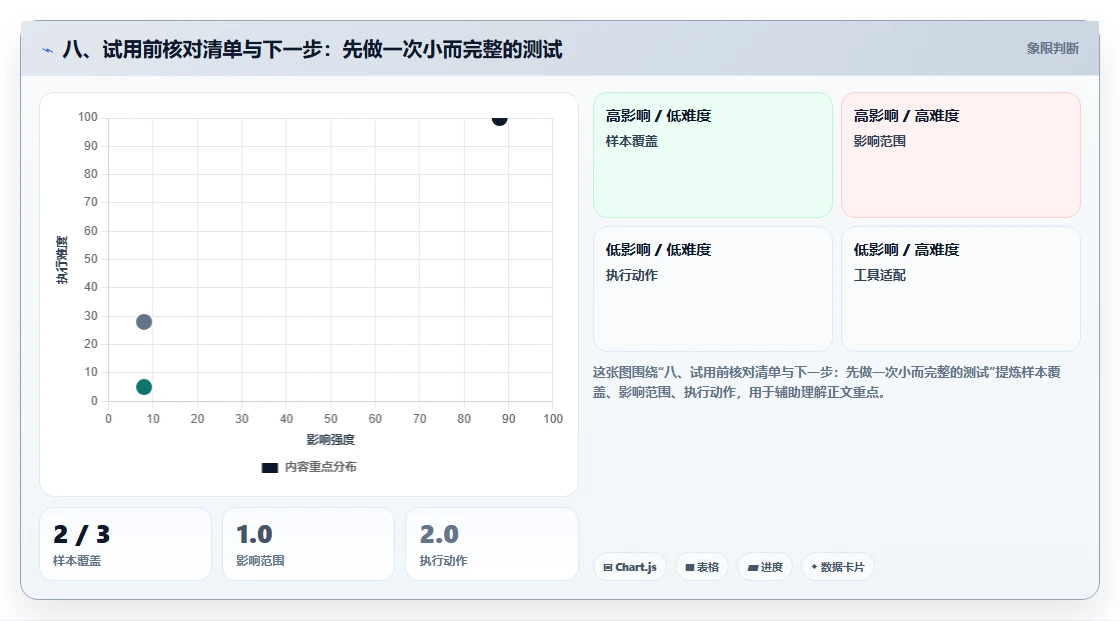Image resolution: width=1120 pixels, height=621 pixels.
Task: Select the gray-blue scatter data point
Action: click(144, 322)
